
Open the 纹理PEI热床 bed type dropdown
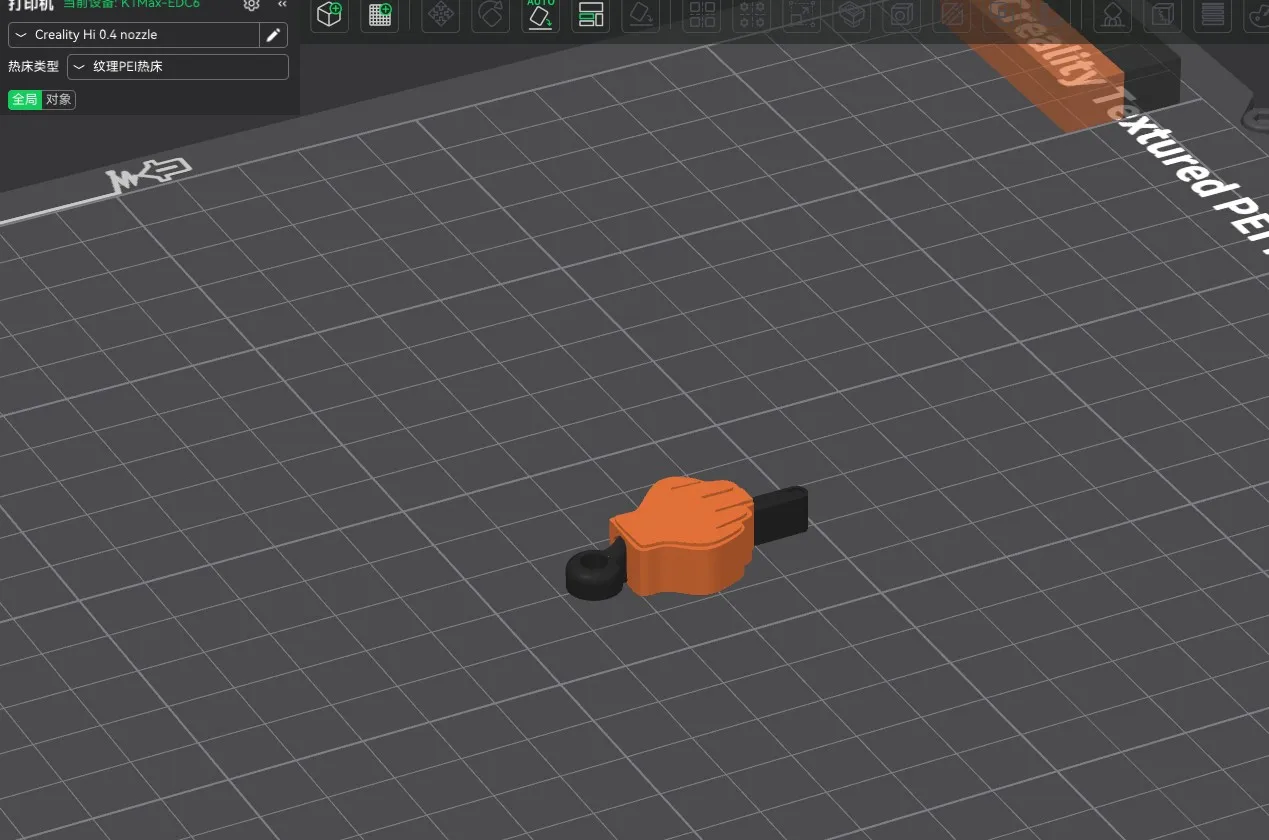(178, 67)
